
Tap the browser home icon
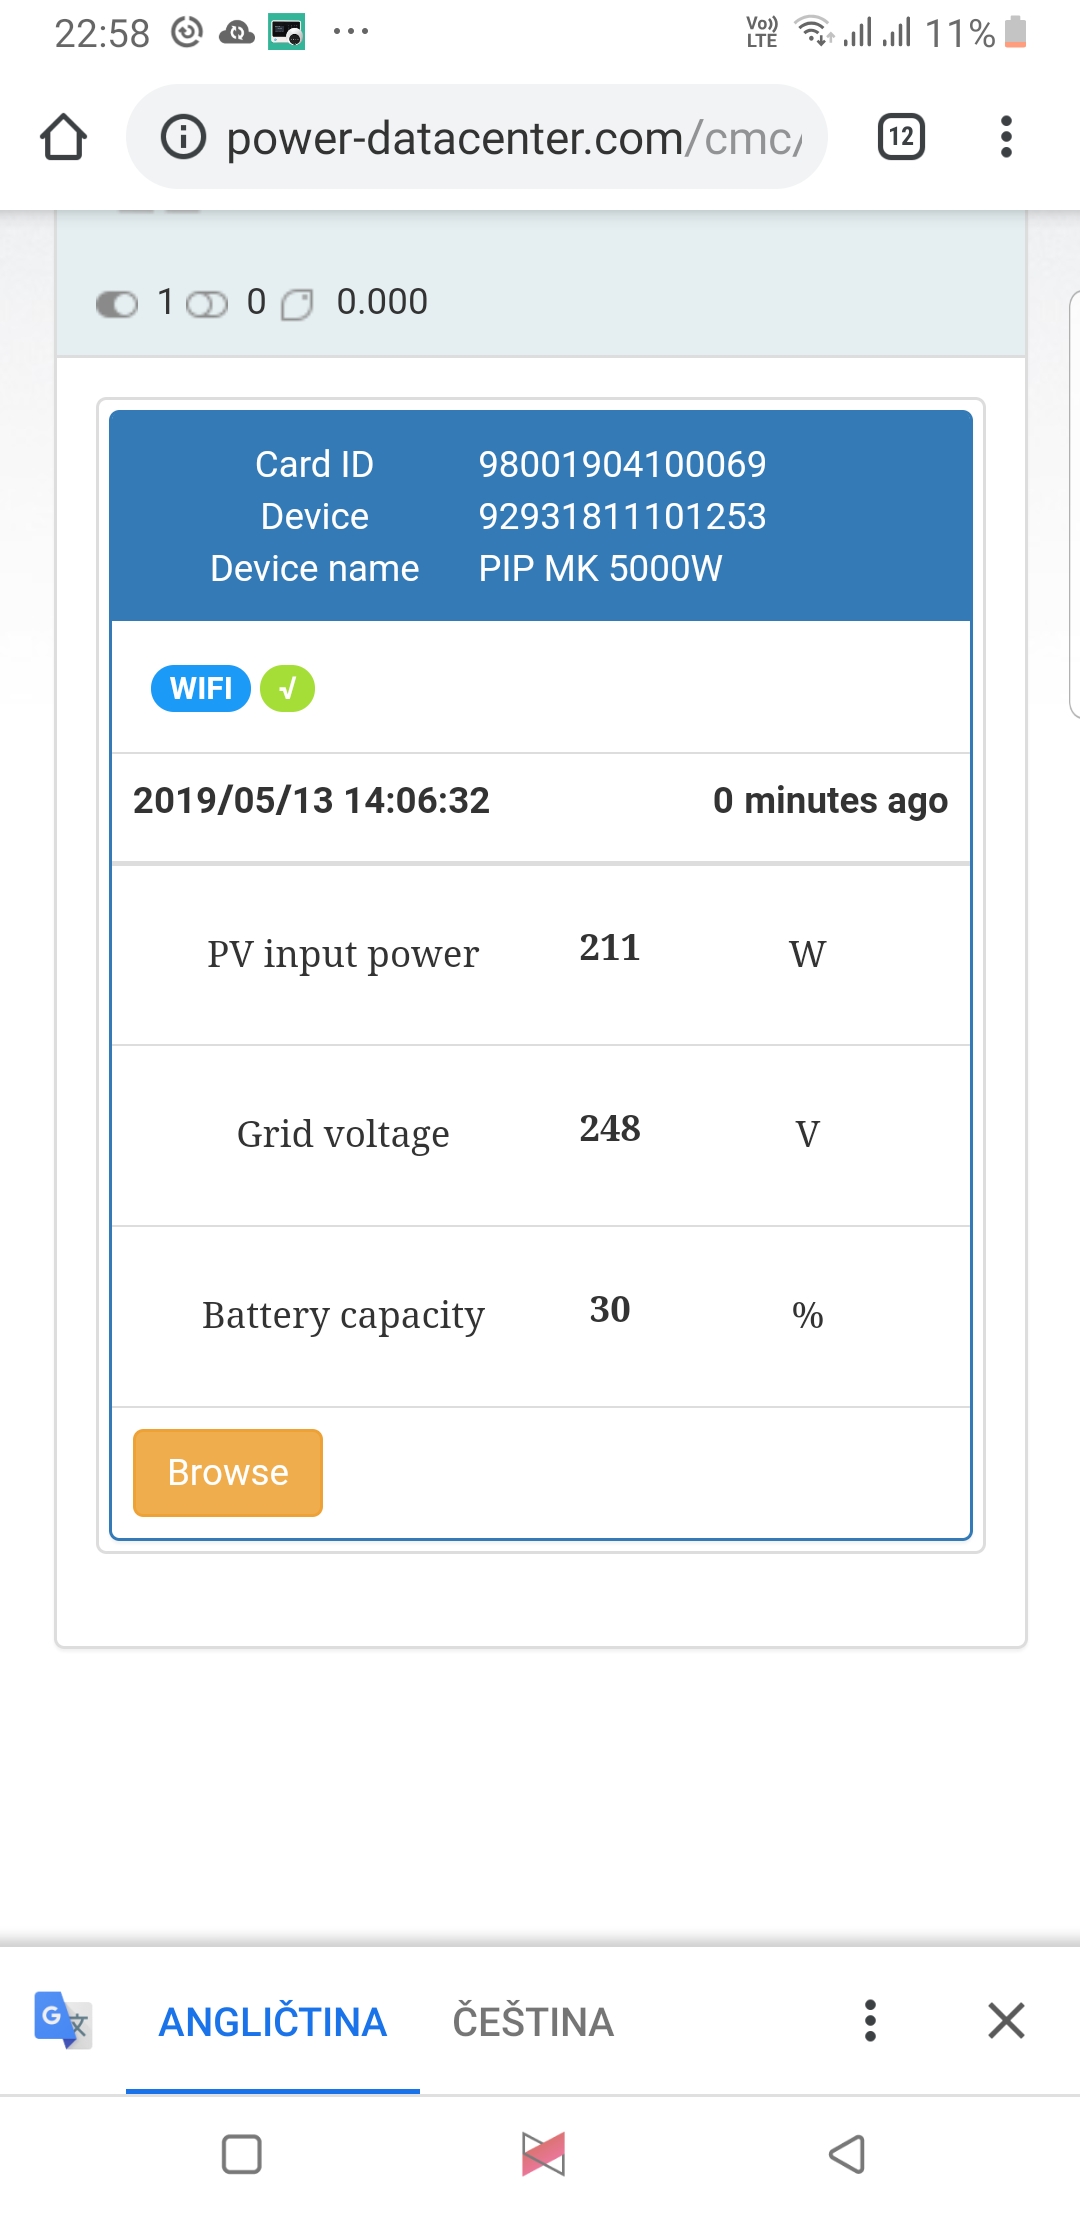tap(63, 137)
